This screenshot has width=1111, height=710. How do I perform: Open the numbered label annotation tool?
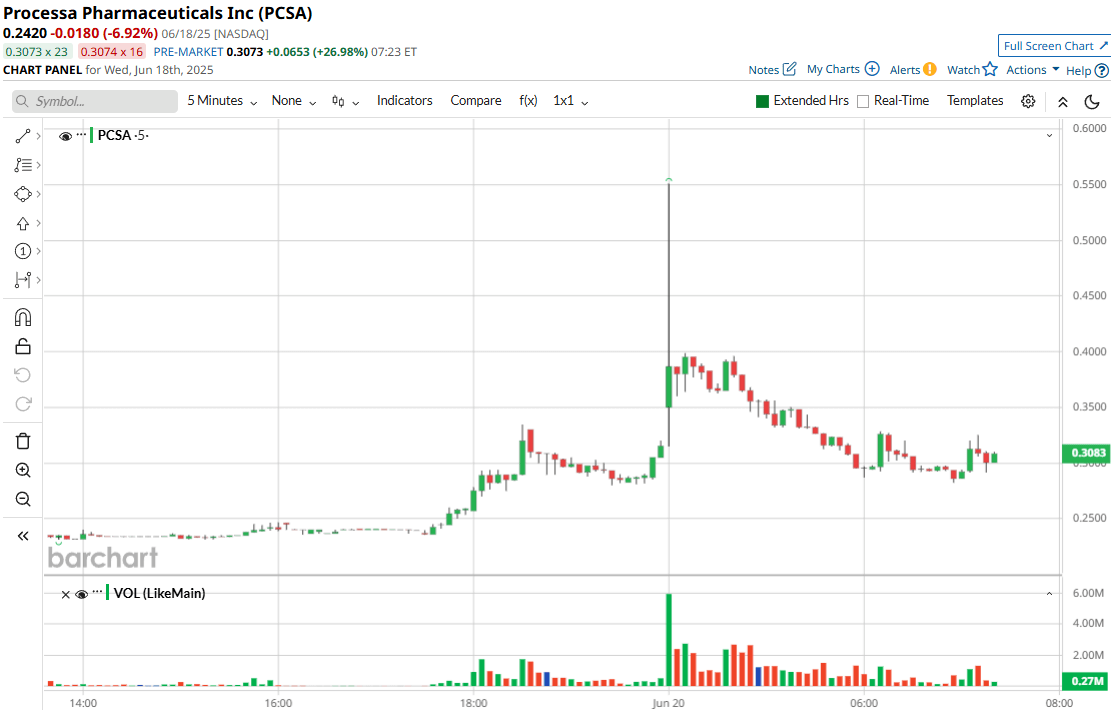(x=23, y=251)
